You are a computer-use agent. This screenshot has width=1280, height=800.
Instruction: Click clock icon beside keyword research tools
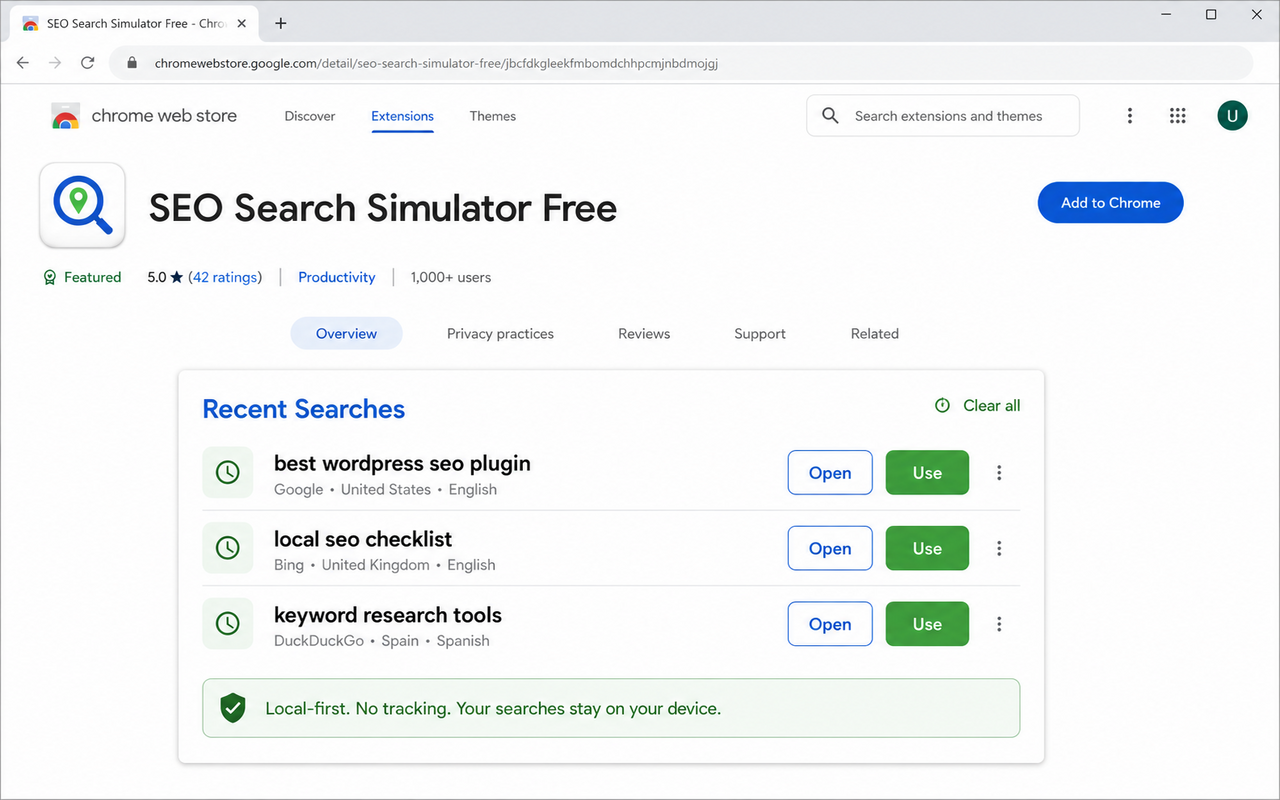tap(228, 624)
